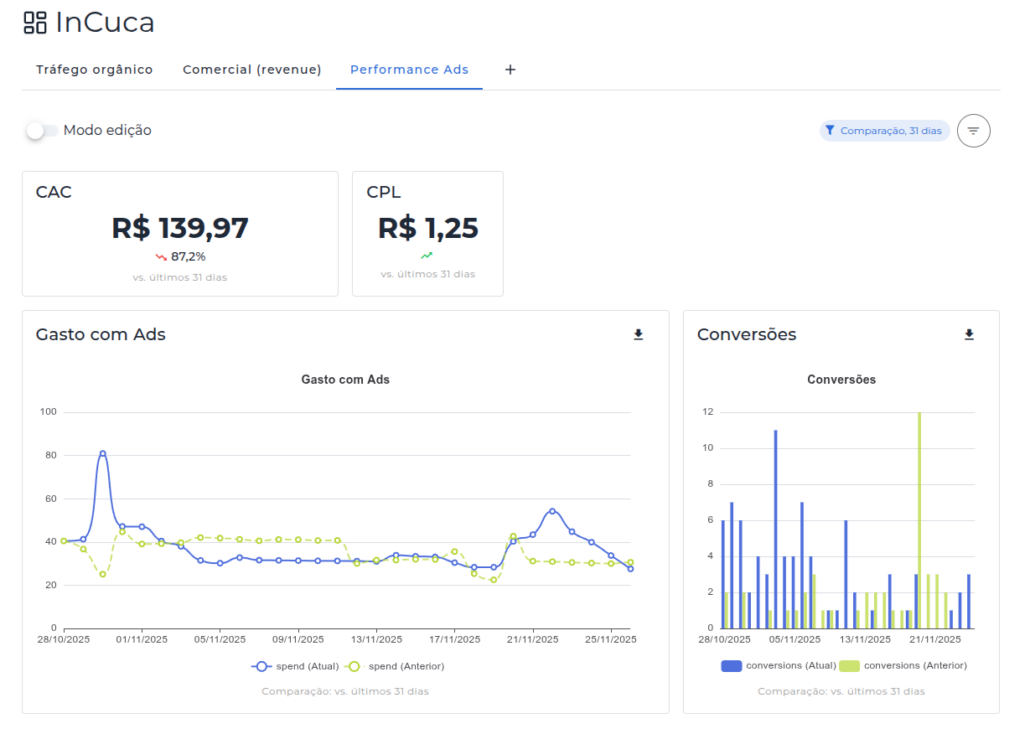
Task: Open the Comercial (revenue) tab
Action: (x=252, y=70)
